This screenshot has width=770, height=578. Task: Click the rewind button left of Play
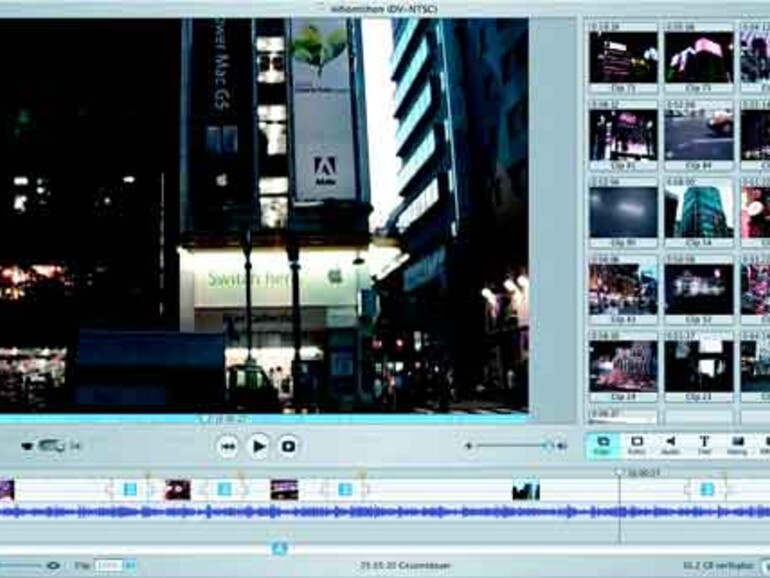pyautogui.click(x=228, y=446)
